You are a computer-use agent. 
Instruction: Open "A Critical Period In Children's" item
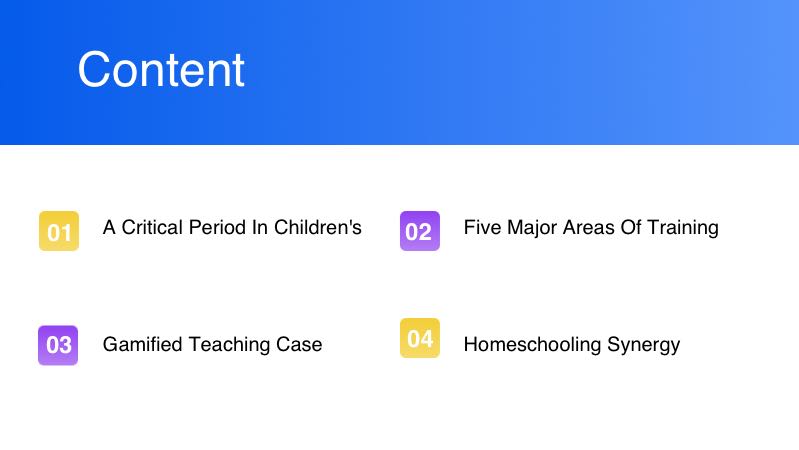232,228
